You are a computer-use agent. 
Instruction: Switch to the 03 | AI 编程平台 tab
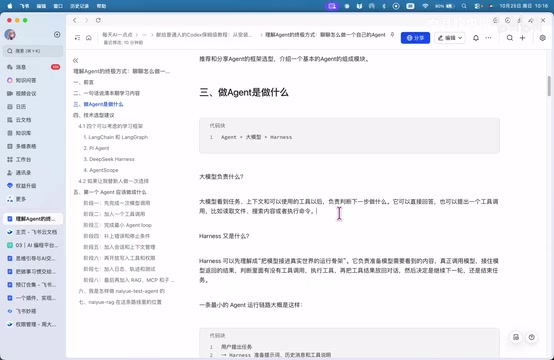point(33,245)
